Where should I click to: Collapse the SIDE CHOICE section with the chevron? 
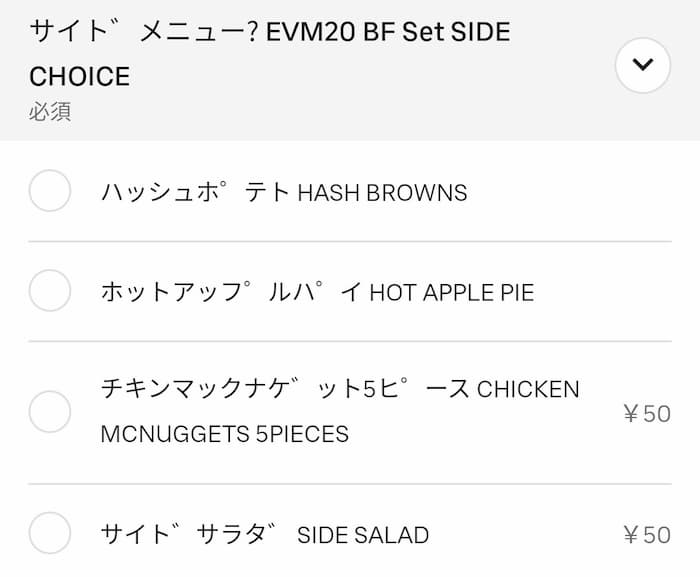click(x=642, y=65)
